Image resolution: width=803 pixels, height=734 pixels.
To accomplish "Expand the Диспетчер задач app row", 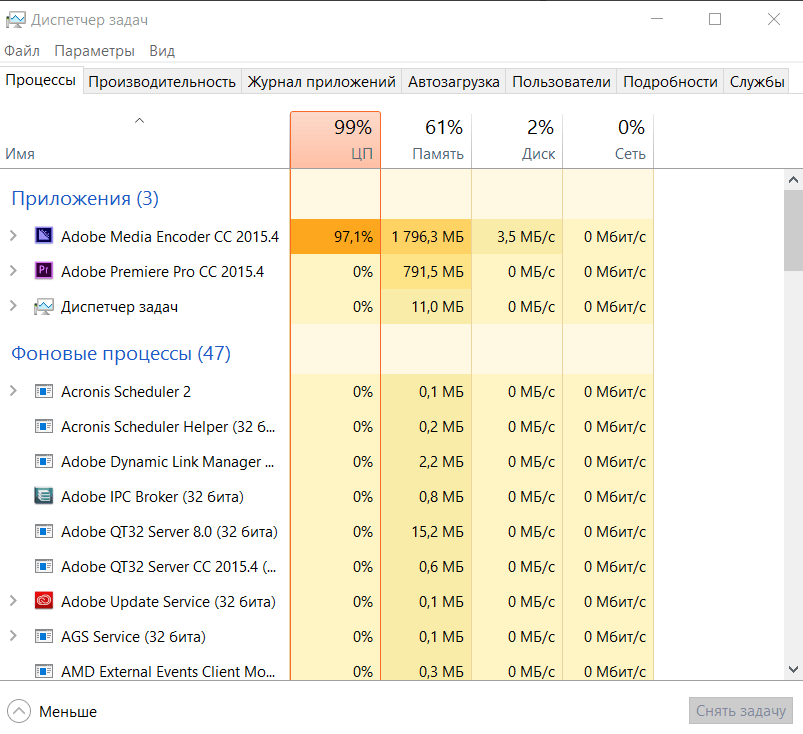I will (13, 306).
